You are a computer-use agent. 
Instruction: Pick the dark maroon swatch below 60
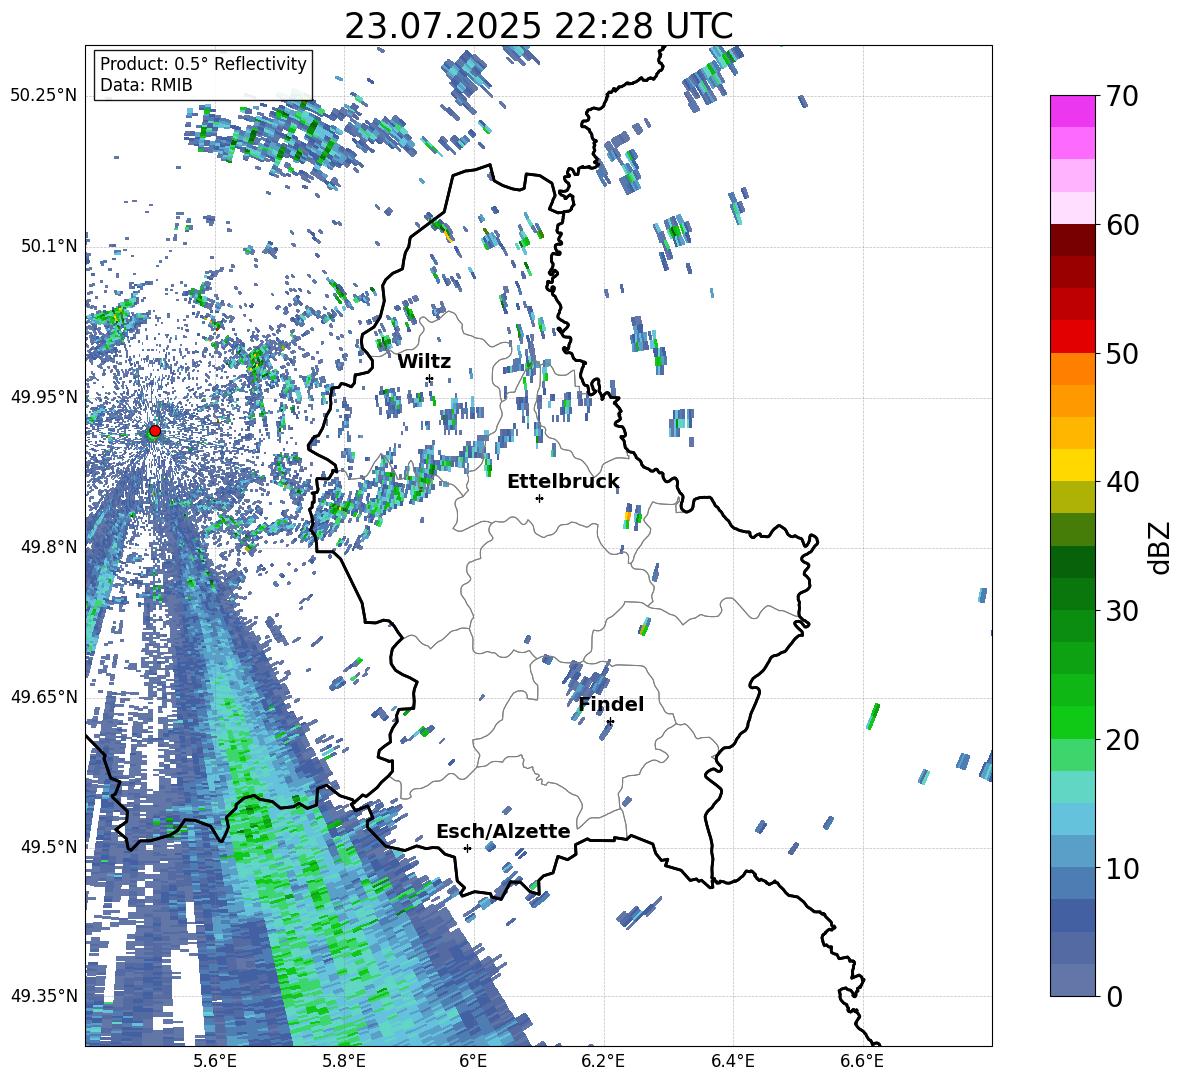(x=1073, y=240)
